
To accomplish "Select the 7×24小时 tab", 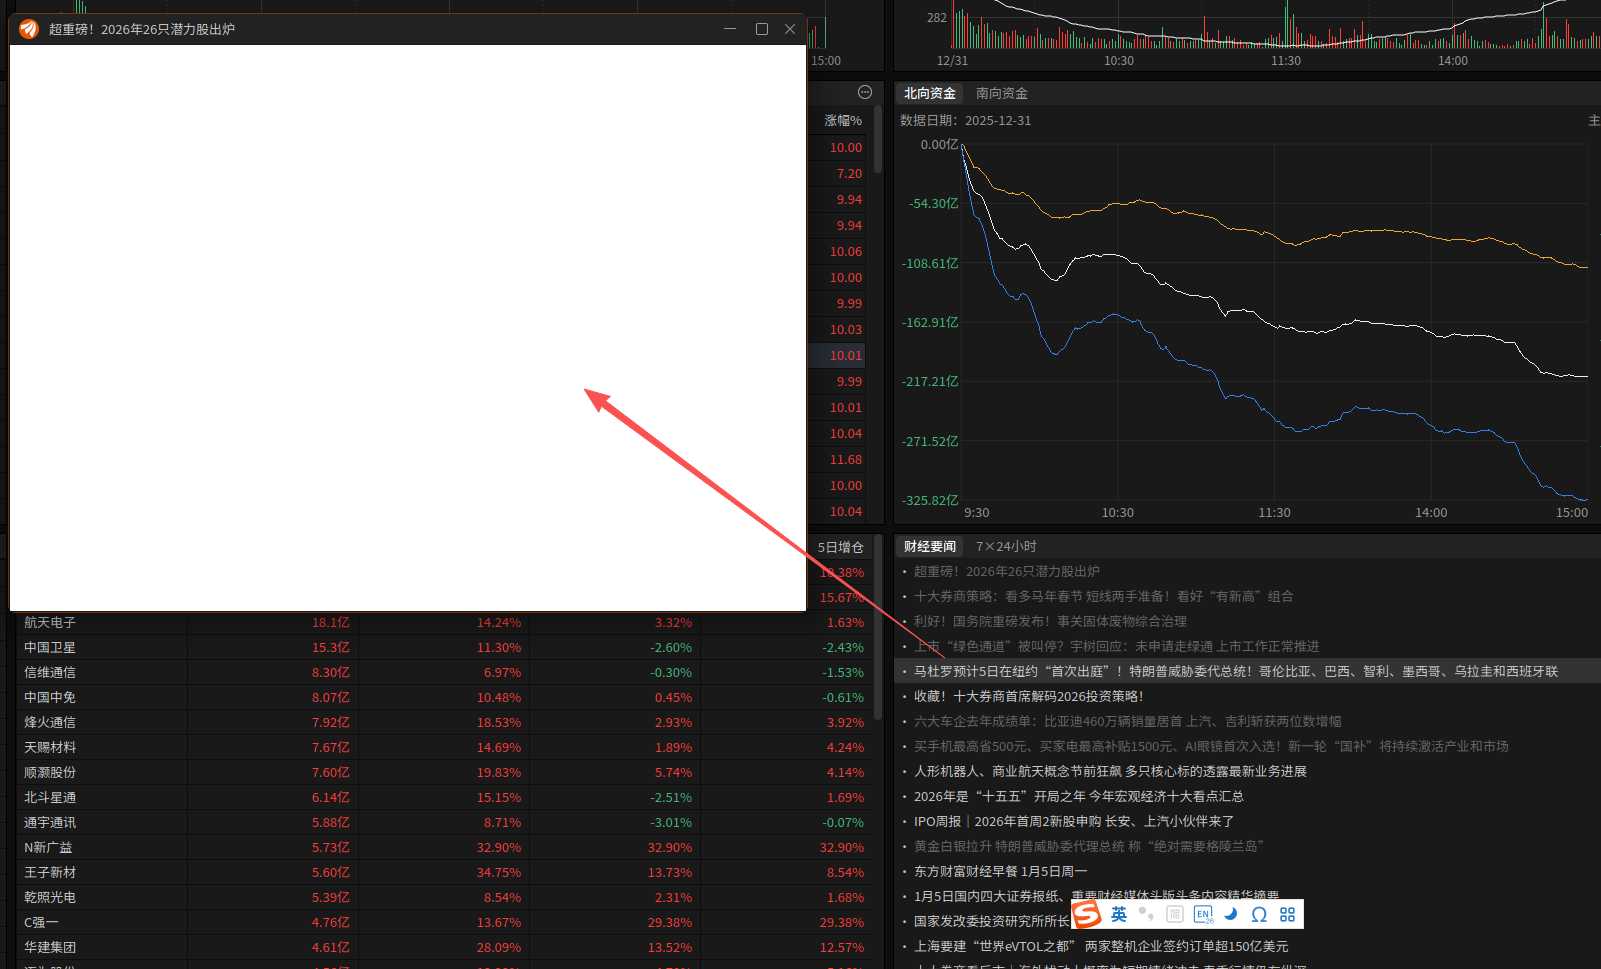I will tap(1006, 546).
